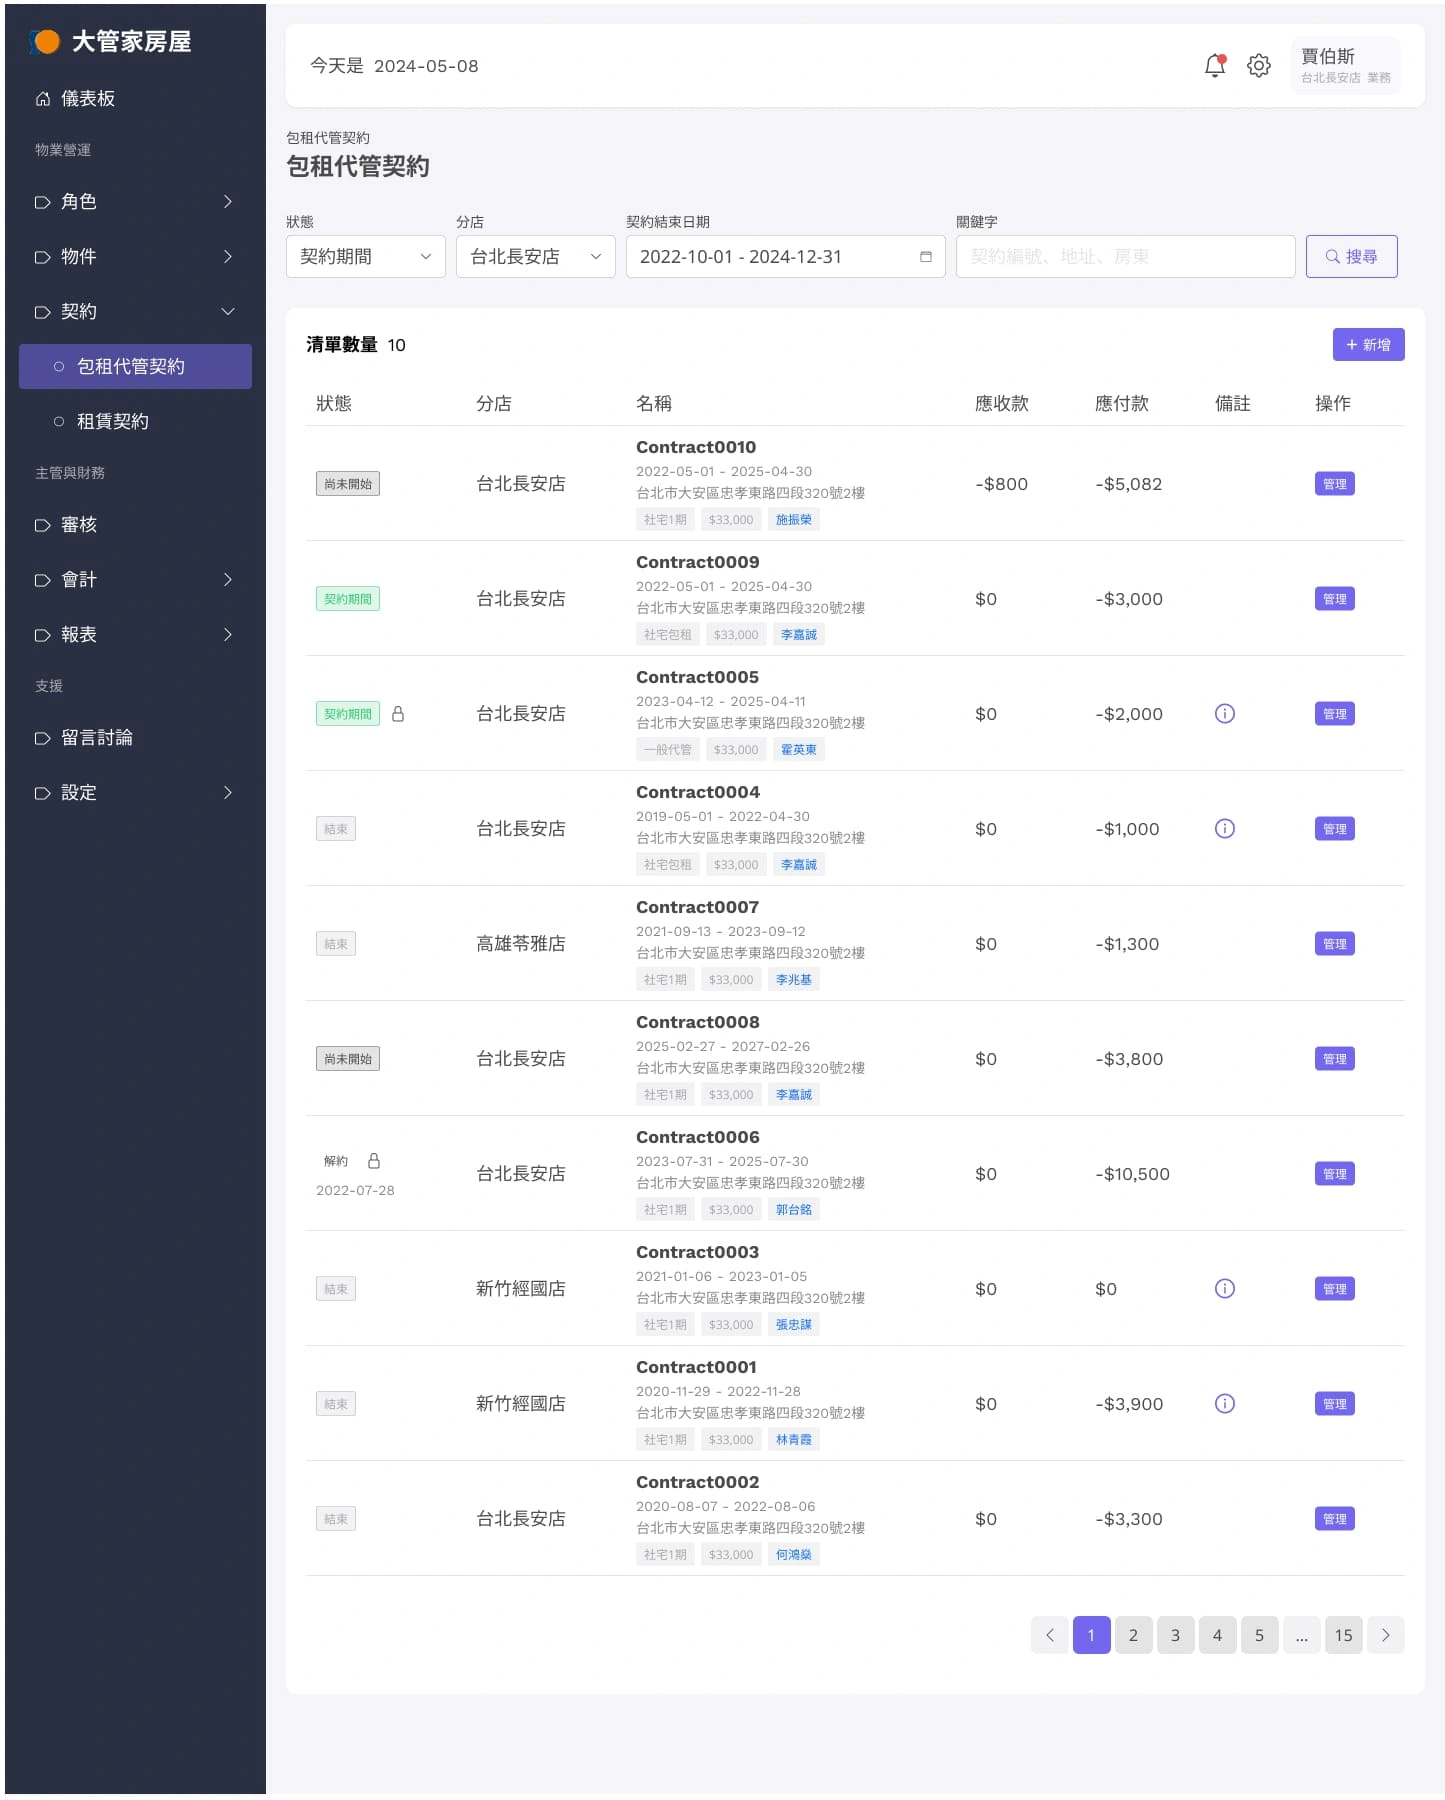Click the Contract0009 contract name
Screen dimensions: 1445x1800
point(697,563)
